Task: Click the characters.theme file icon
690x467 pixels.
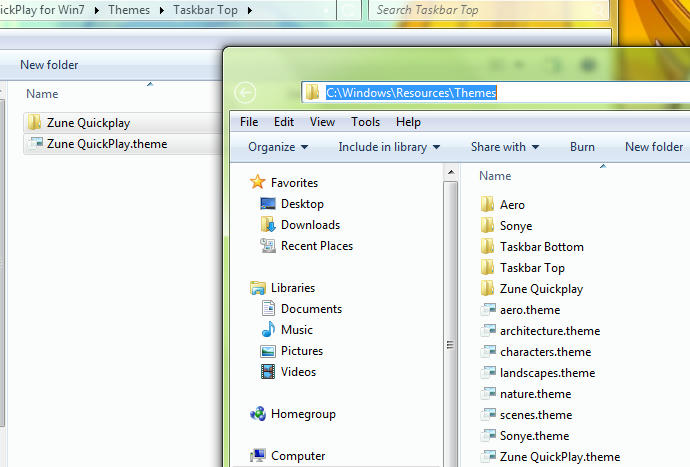Action: (x=488, y=352)
